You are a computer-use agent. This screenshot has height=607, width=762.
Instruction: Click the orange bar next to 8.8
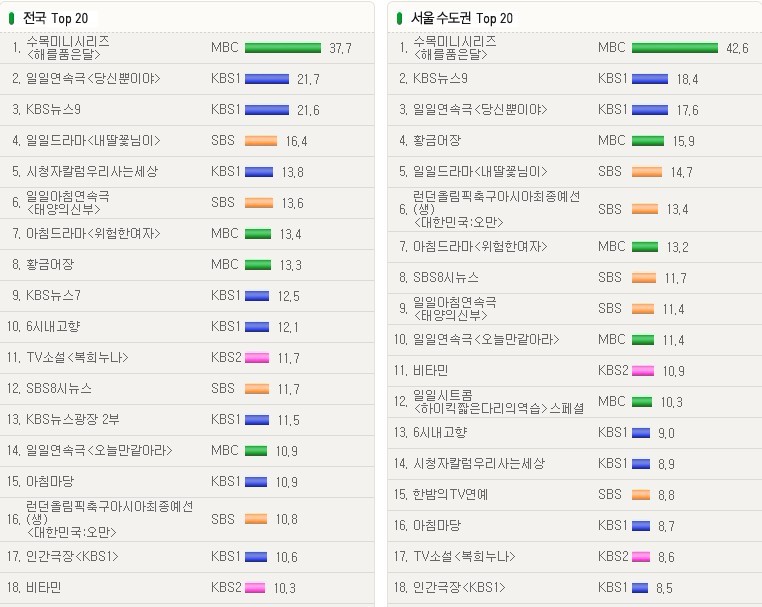point(641,495)
